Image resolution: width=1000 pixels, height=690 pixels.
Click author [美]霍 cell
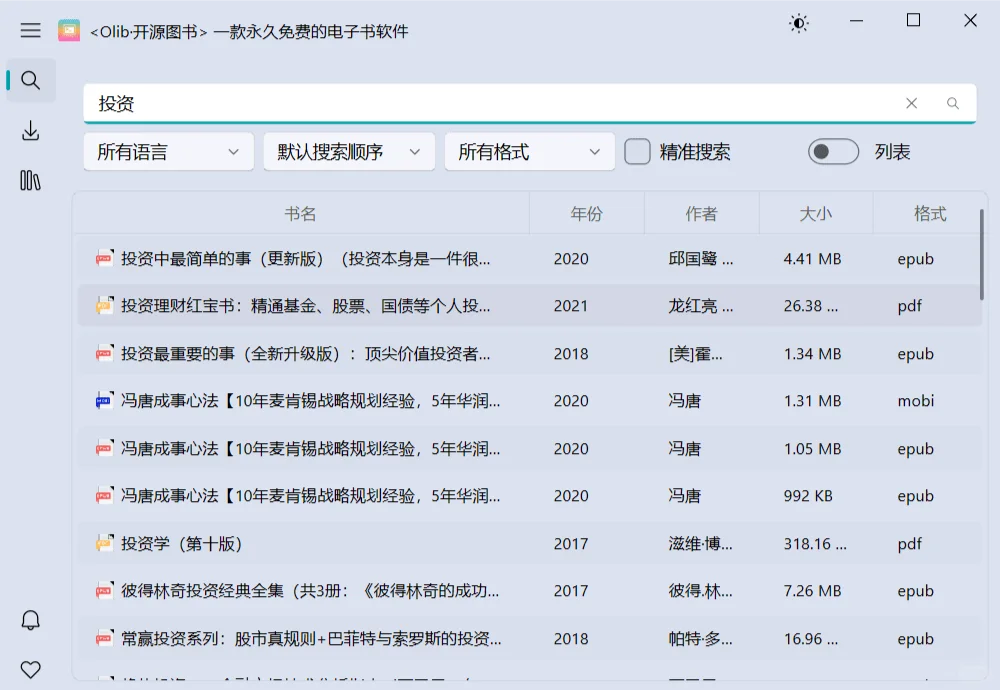(695, 353)
